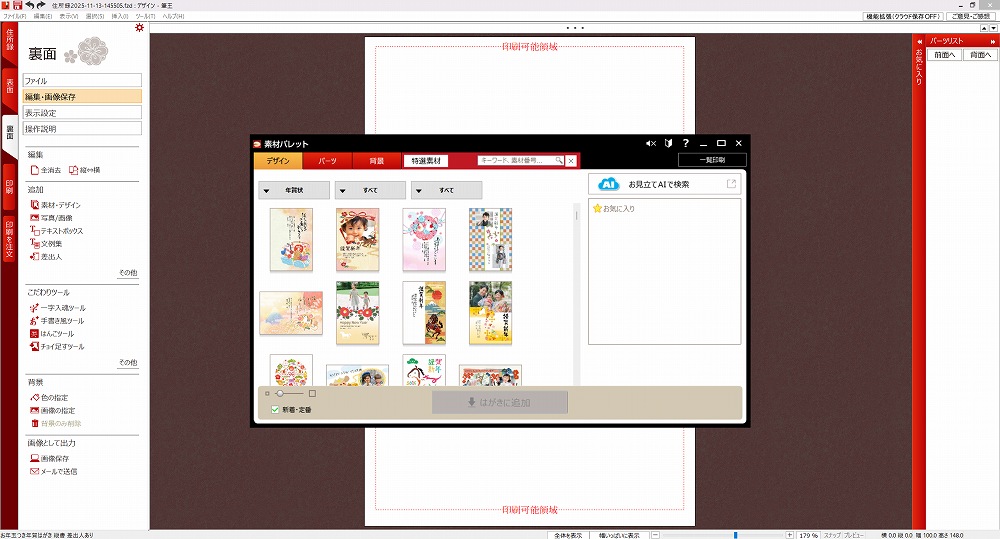Screen dimensions: 1000x539
Task: Open the ヘルプ(H) menu
Action: tap(173, 17)
